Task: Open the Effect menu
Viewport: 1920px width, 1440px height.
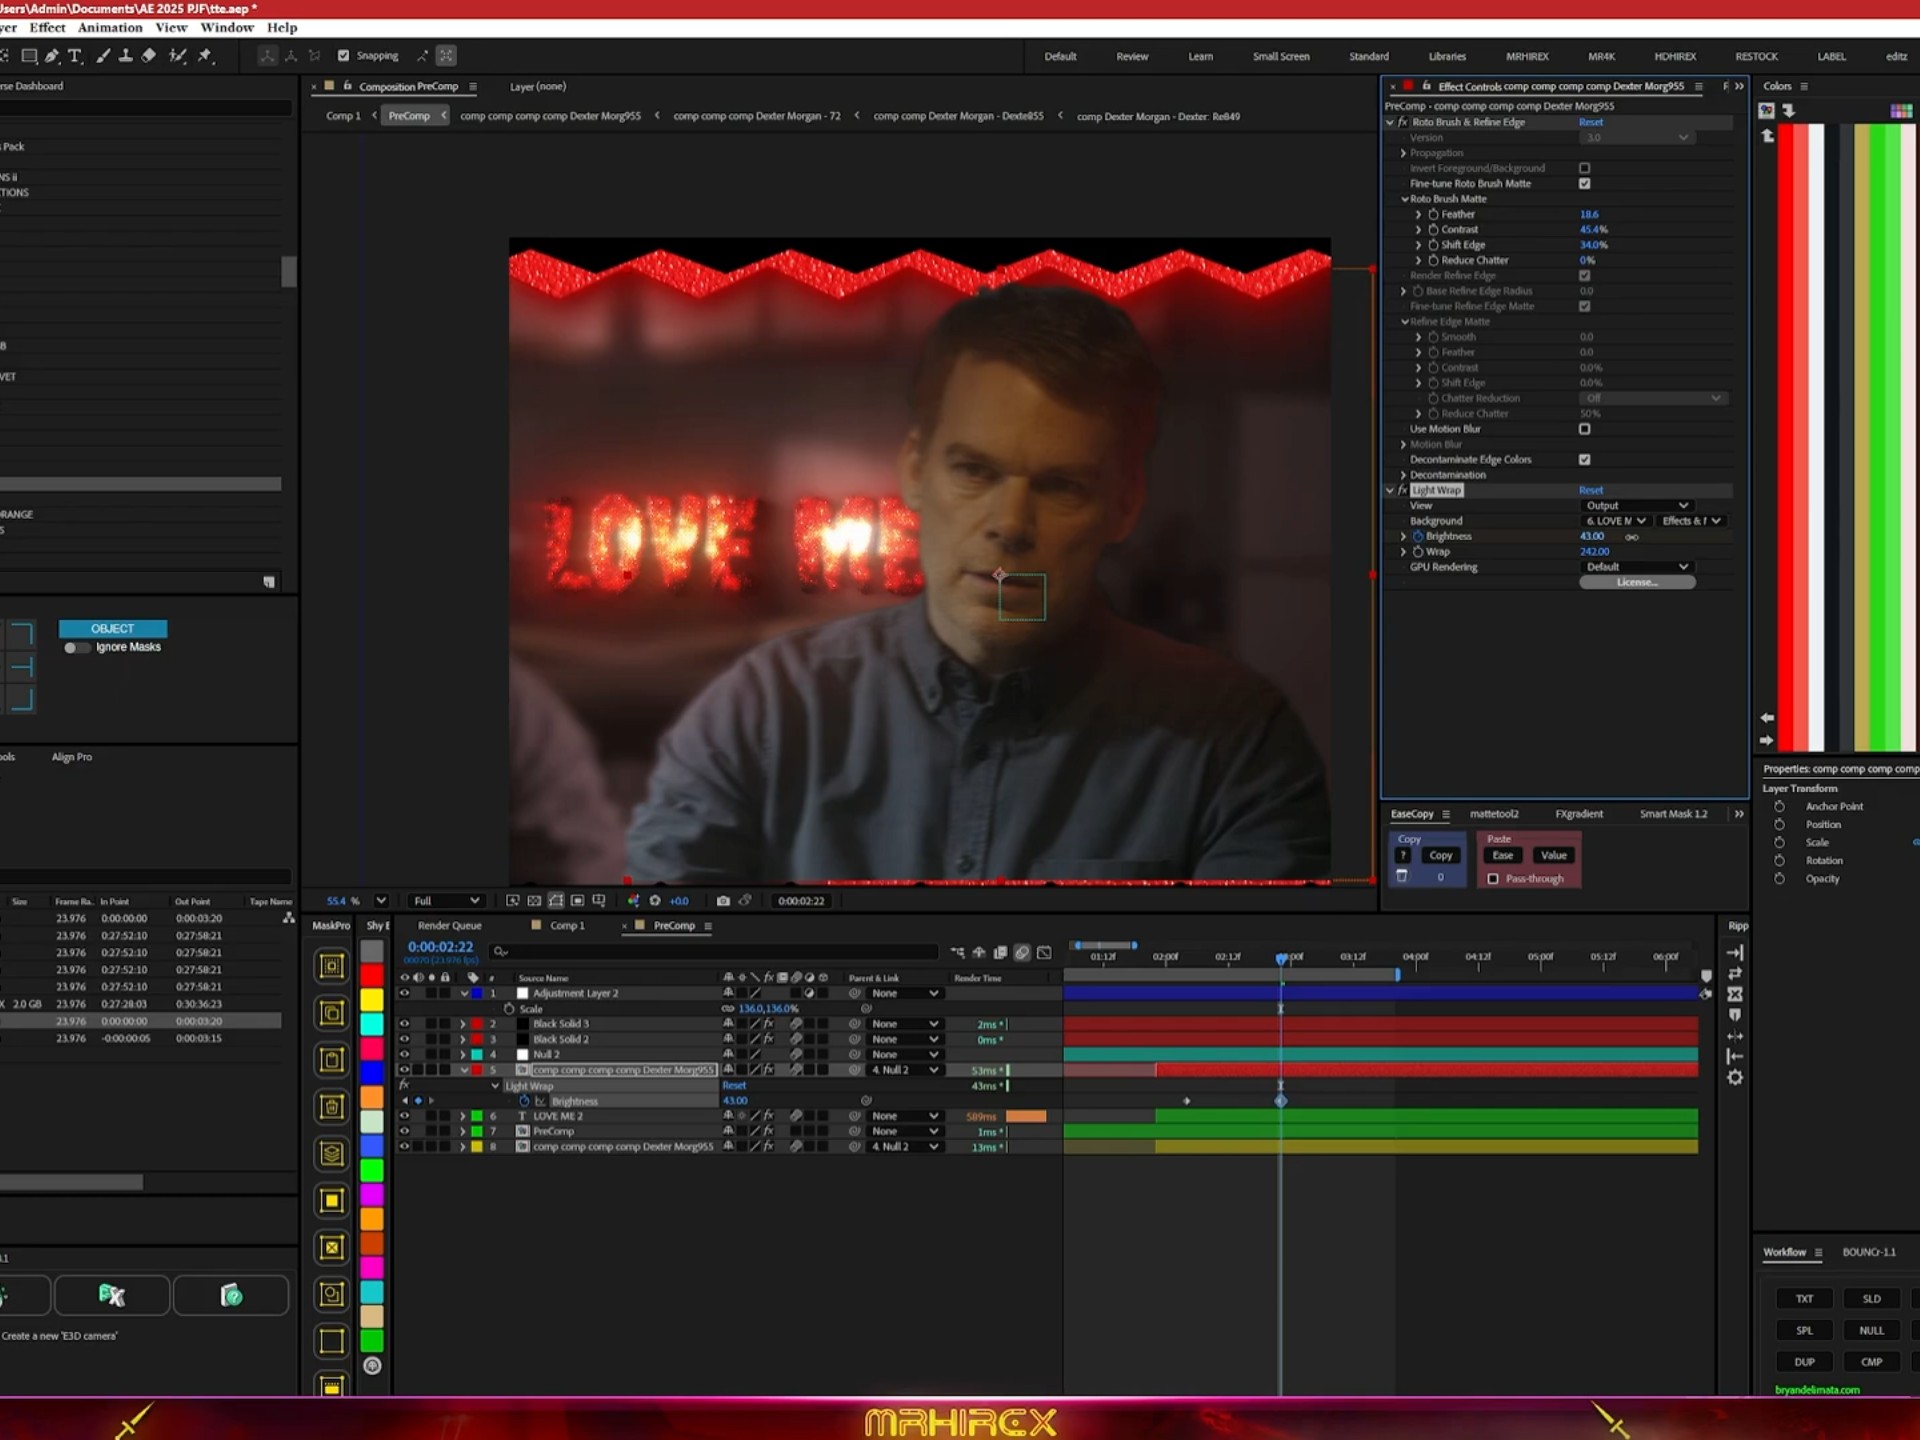Action: click(47, 27)
